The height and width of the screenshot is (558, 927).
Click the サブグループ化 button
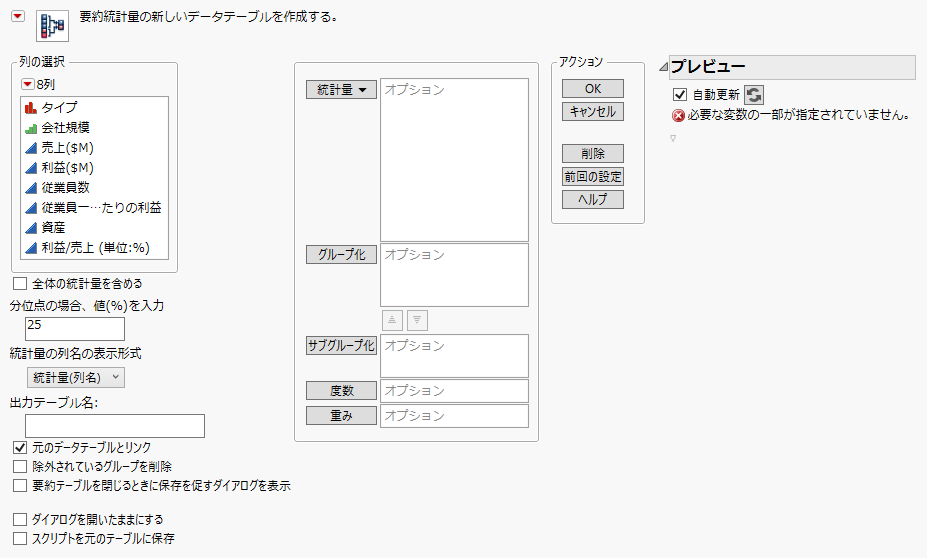[x=341, y=346]
